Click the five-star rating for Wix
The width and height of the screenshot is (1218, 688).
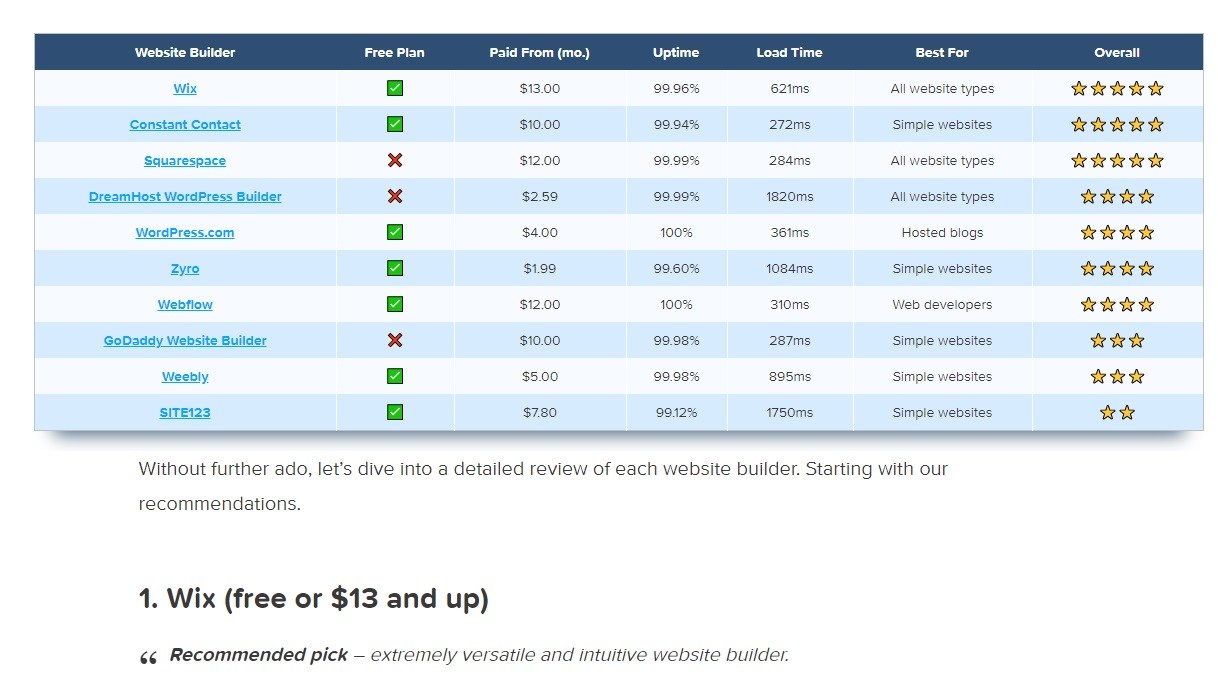(1117, 88)
